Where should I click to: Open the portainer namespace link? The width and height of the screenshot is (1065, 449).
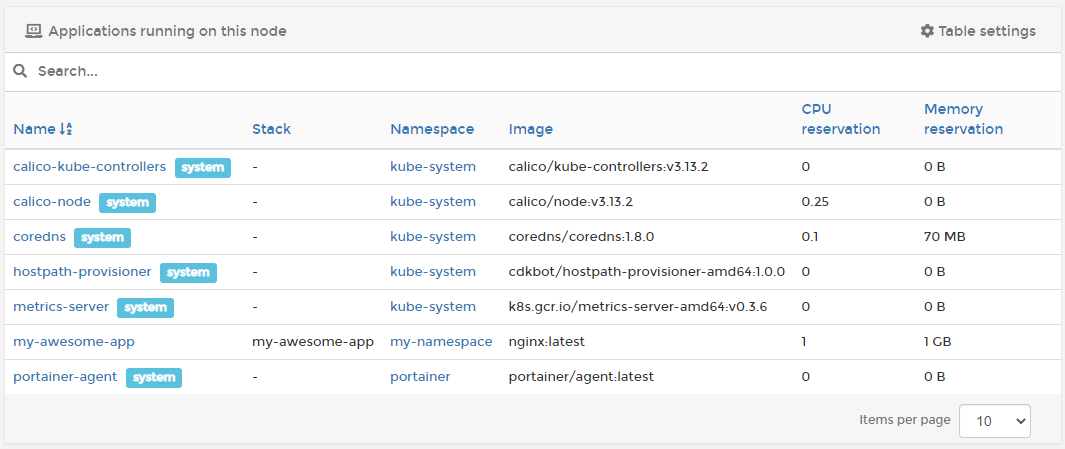tap(420, 377)
